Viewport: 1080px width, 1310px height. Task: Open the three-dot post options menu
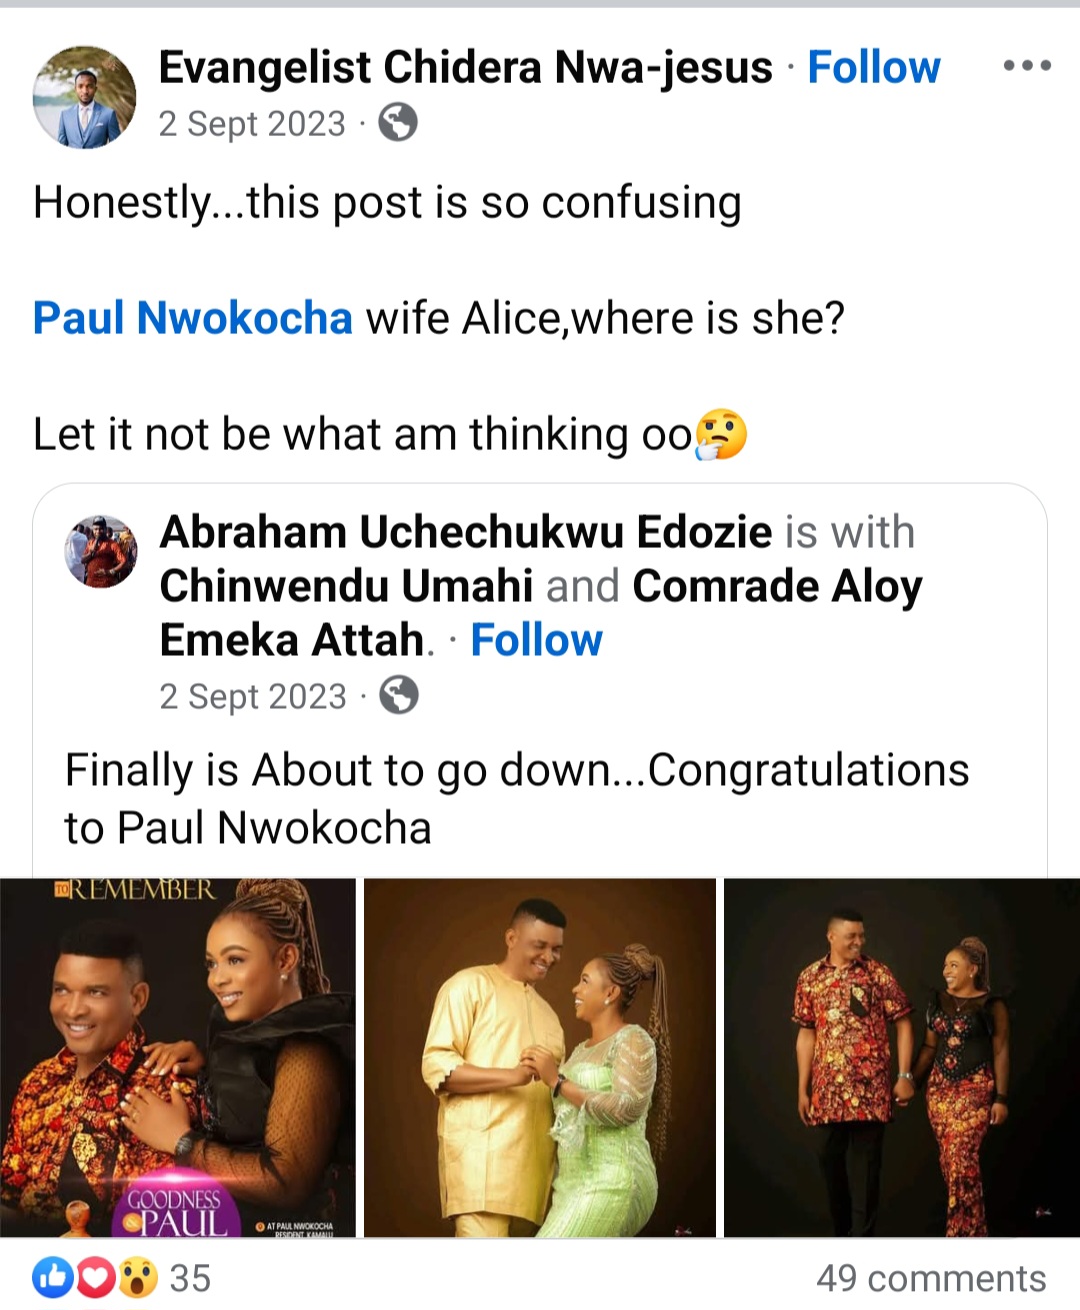coord(1026,67)
